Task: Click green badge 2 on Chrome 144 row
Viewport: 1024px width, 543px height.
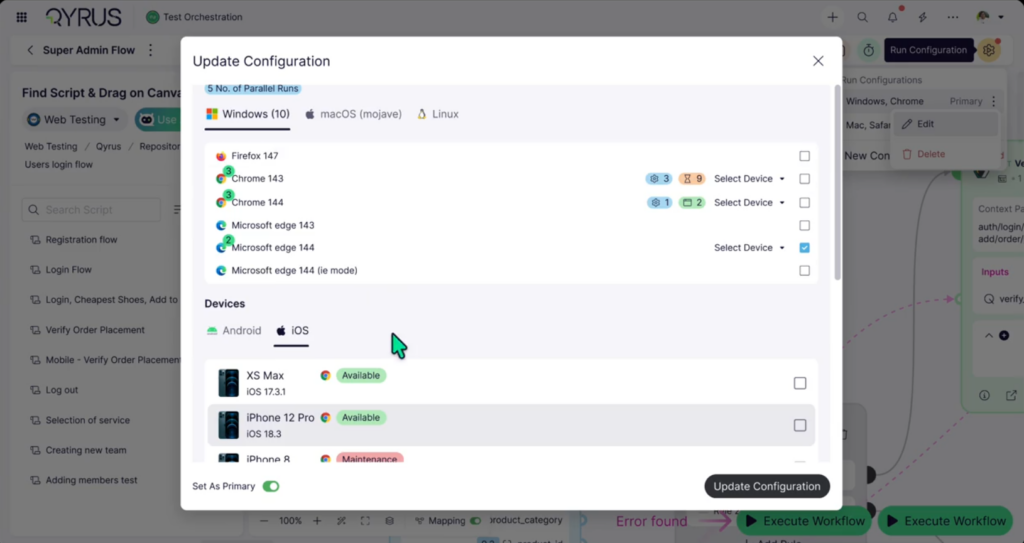Action: [x=692, y=203]
